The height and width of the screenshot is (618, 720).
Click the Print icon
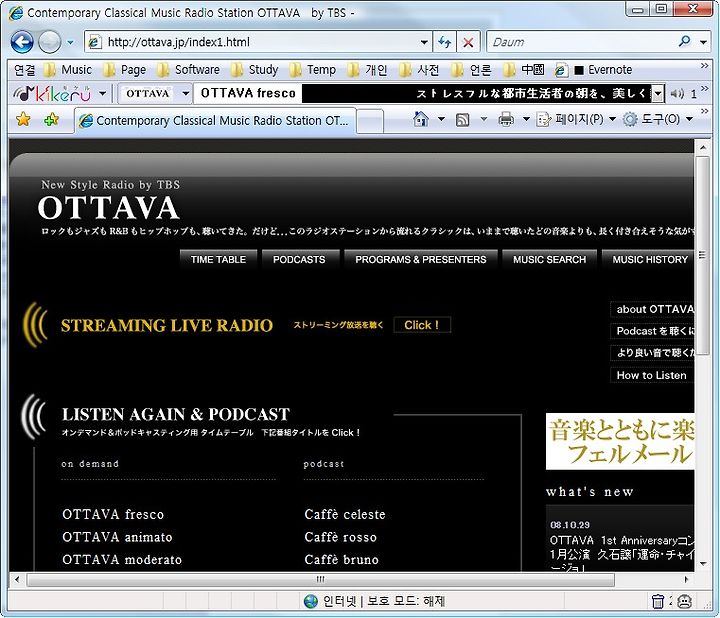click(x=506, y=120)
